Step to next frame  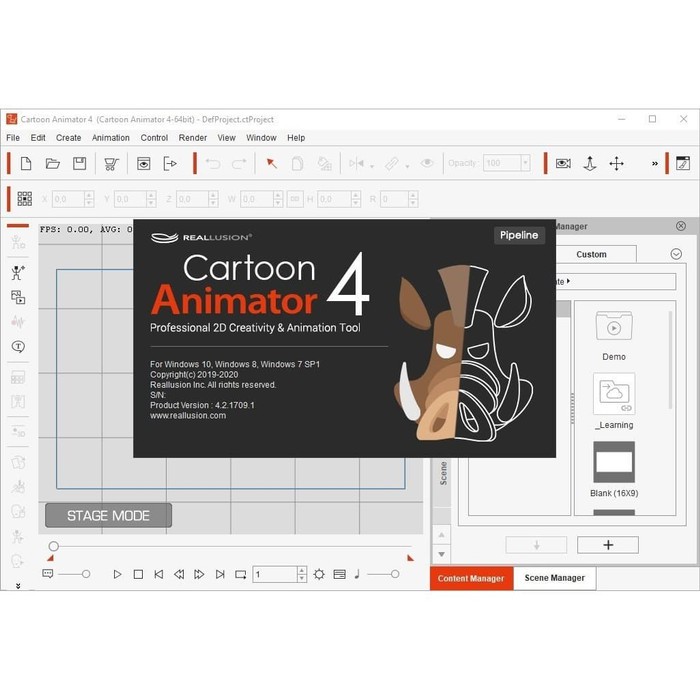(199, 574)
